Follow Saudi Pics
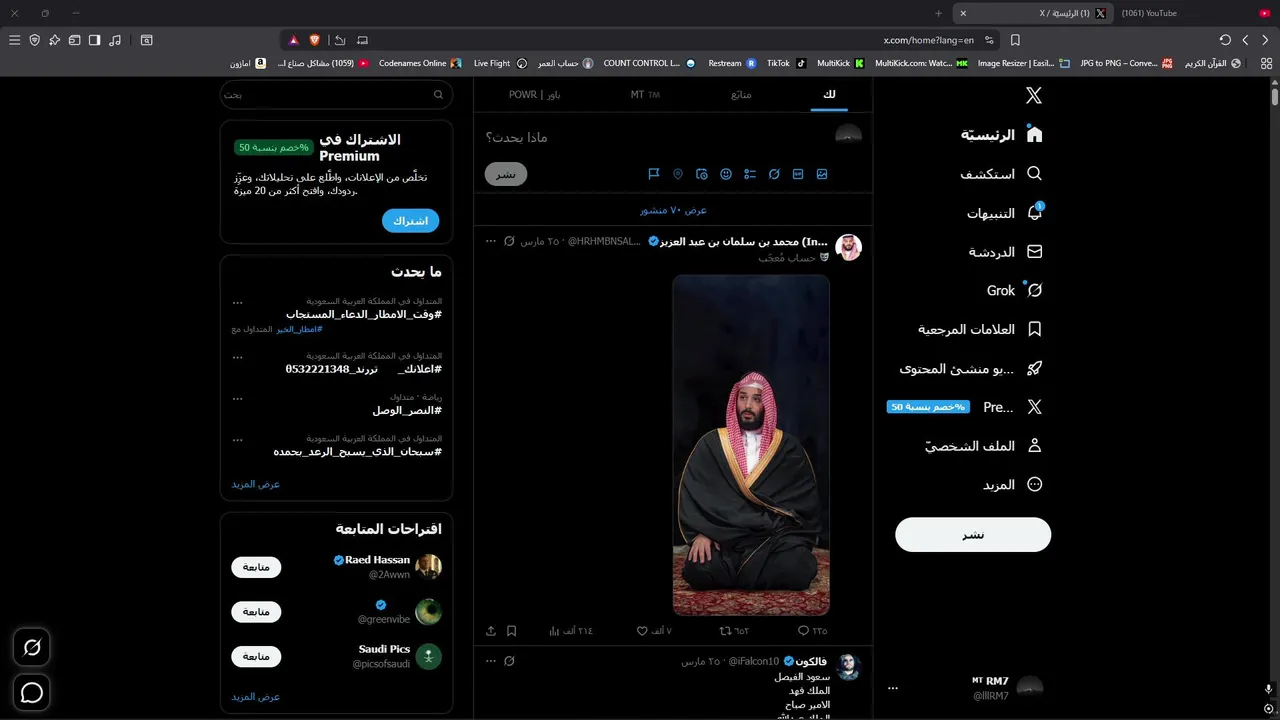This screenshot has width=1280, height=720. [256, 657]
